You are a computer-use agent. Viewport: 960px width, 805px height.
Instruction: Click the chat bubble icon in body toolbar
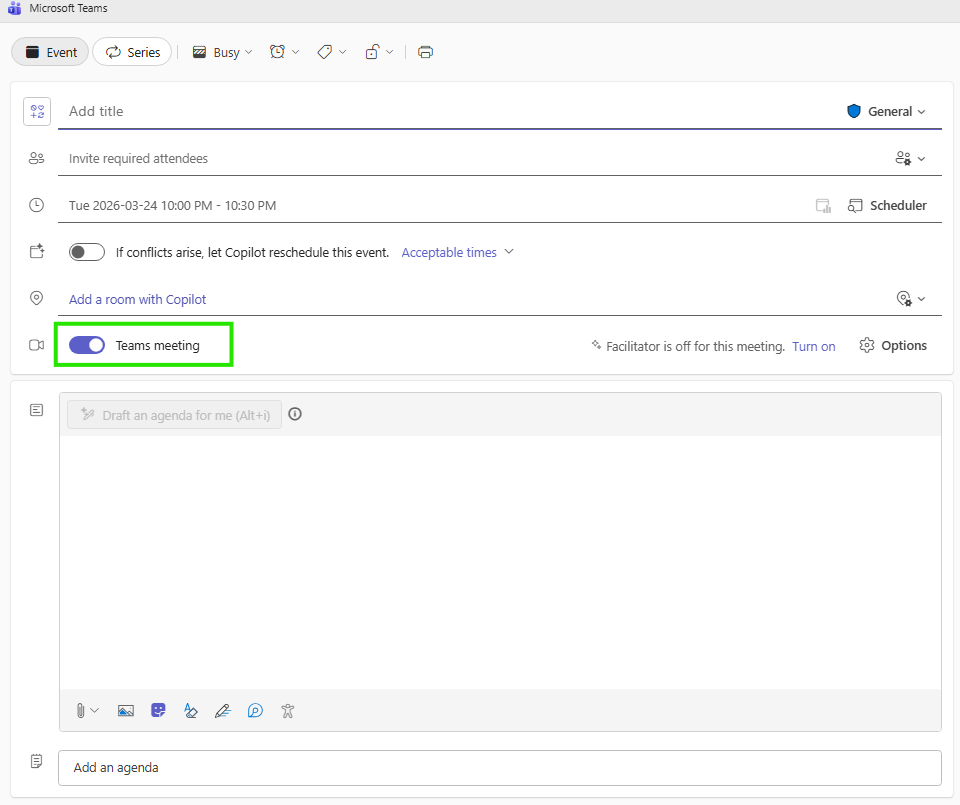click(255, 711)
